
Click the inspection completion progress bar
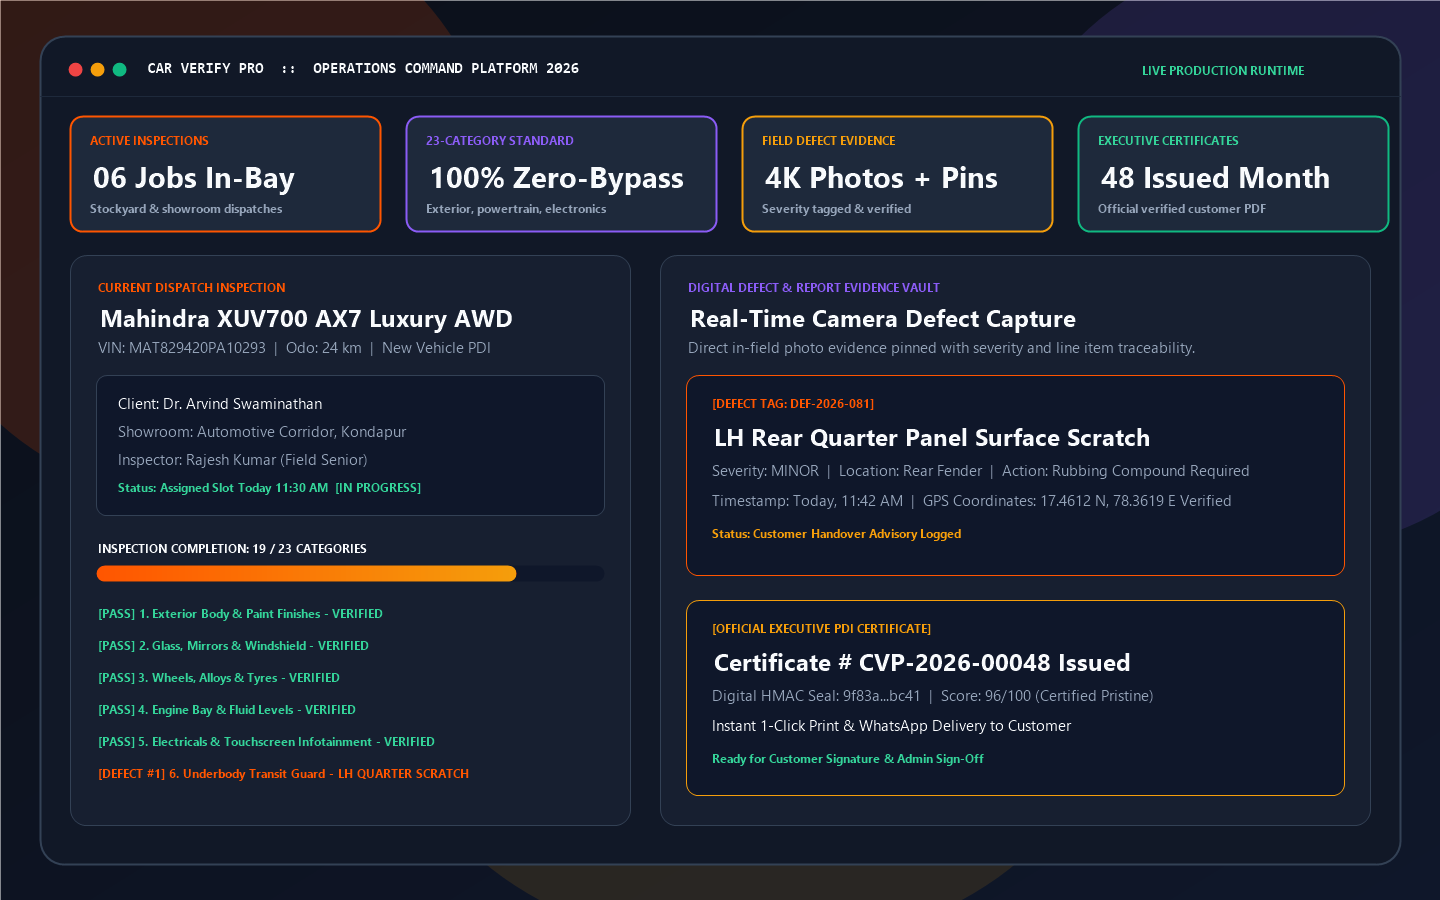click(350, 573)
